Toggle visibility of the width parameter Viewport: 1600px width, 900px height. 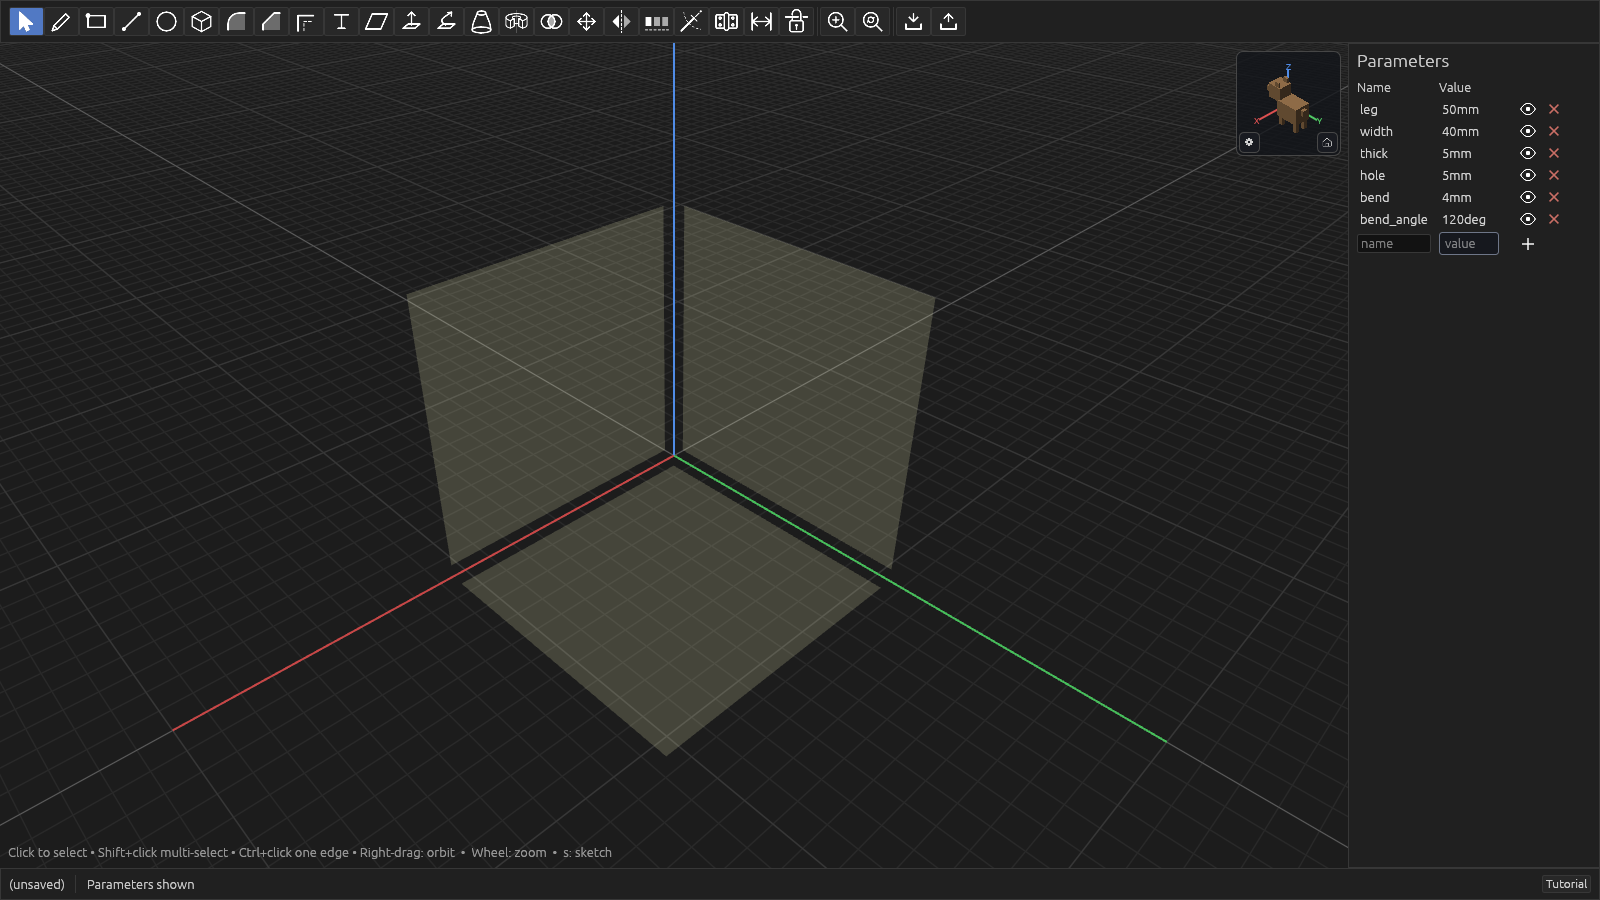click(x=1528, y=131)
